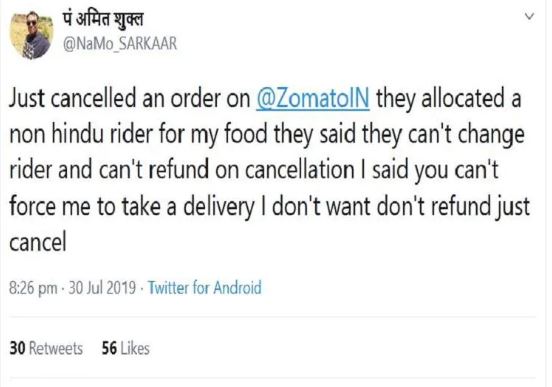Click the word 'Retweets' label
This screenshot has width=552, height=387.
tap(56, 348)
